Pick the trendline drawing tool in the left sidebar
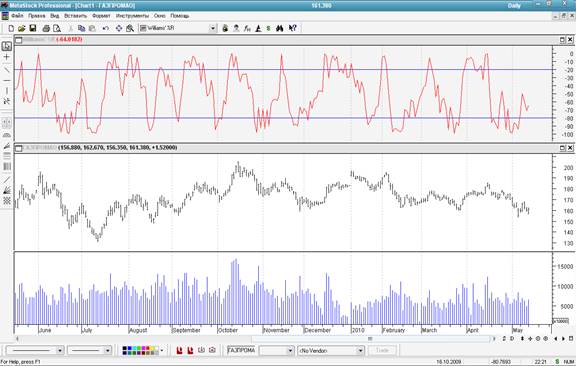576x366 pixels. pos(7,69)
